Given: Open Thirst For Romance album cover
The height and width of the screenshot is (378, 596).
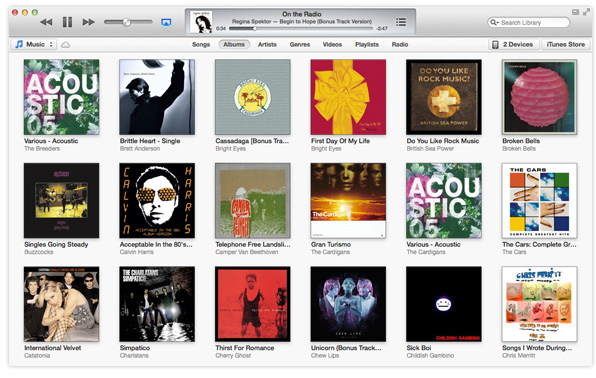Looking at the screenshot, I should coord(253,304).
